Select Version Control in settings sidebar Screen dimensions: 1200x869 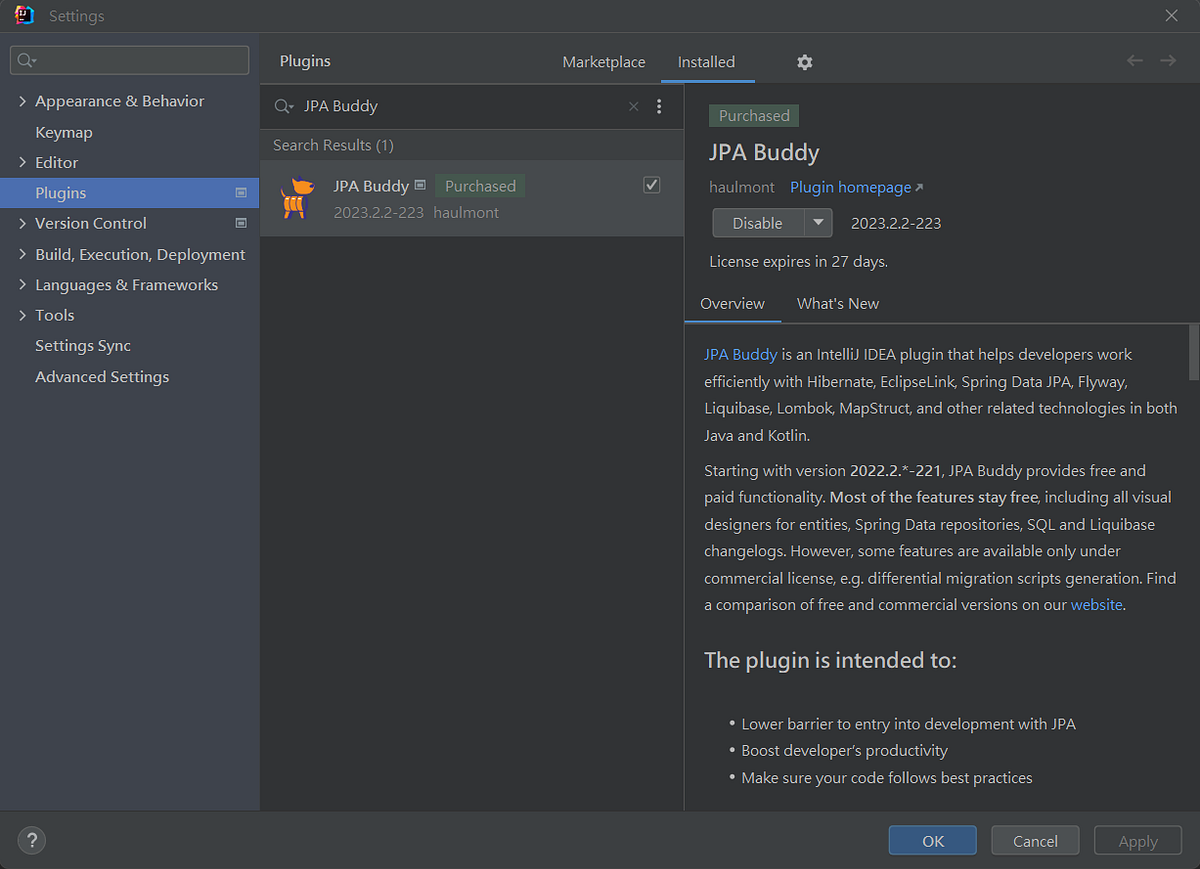point(90,223)
